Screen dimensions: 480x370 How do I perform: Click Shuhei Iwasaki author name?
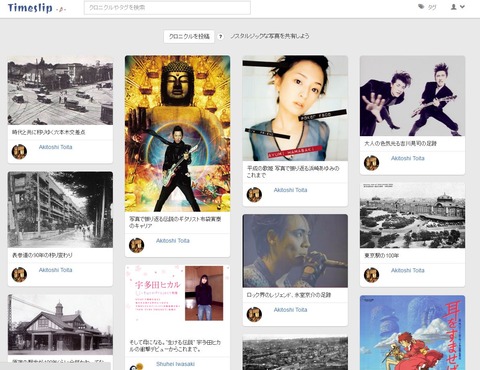coord(175,364)
